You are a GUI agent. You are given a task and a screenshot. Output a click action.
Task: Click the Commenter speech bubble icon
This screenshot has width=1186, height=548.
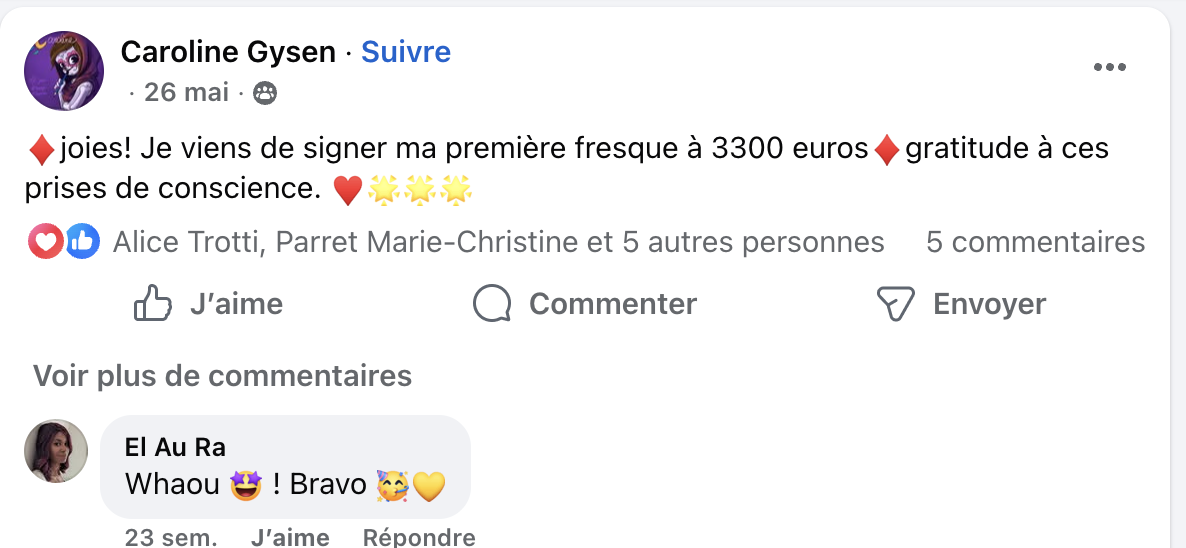tap(492, 304)
